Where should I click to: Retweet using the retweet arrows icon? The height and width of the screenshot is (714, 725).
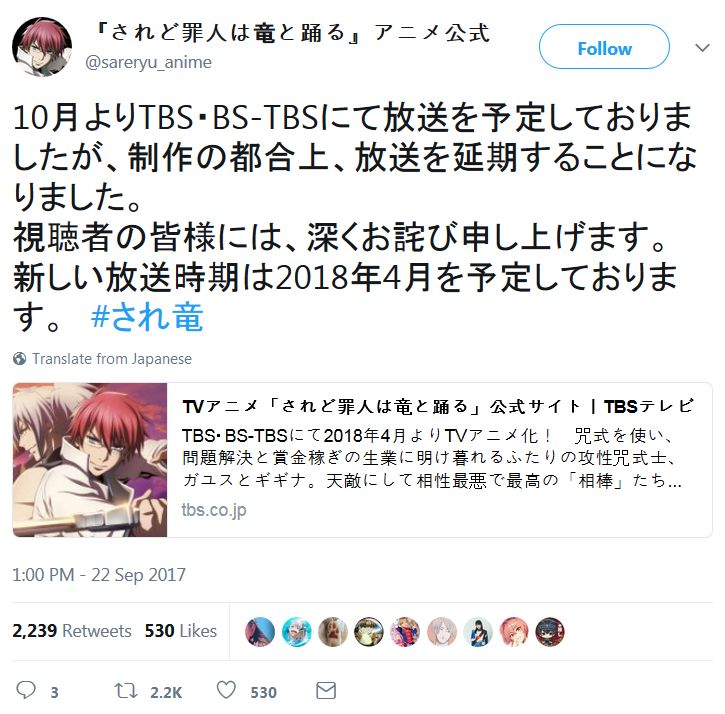click(126, 691)
